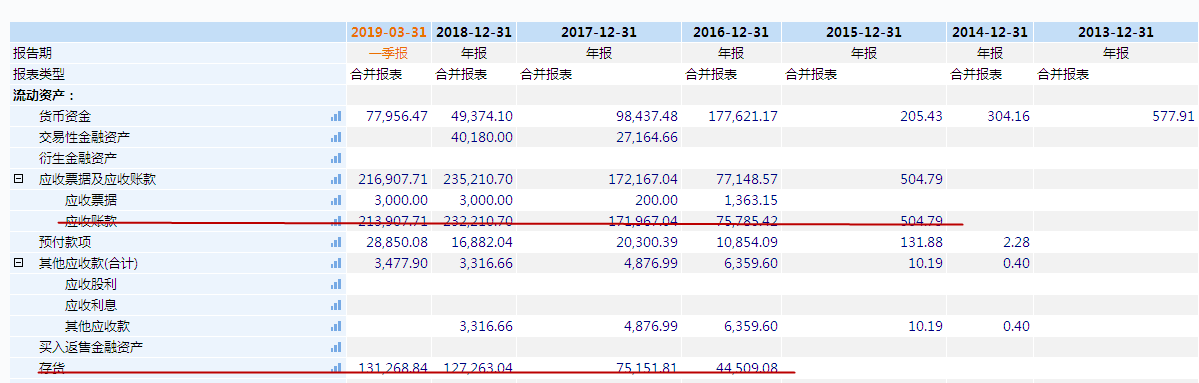Select the 交易性金融资产 row label
The image size is (1199, 383).
point(84,138)
